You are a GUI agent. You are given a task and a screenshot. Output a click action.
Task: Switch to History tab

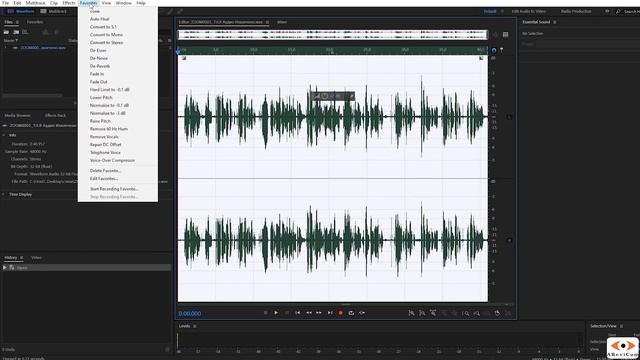(x=11, y=258)
